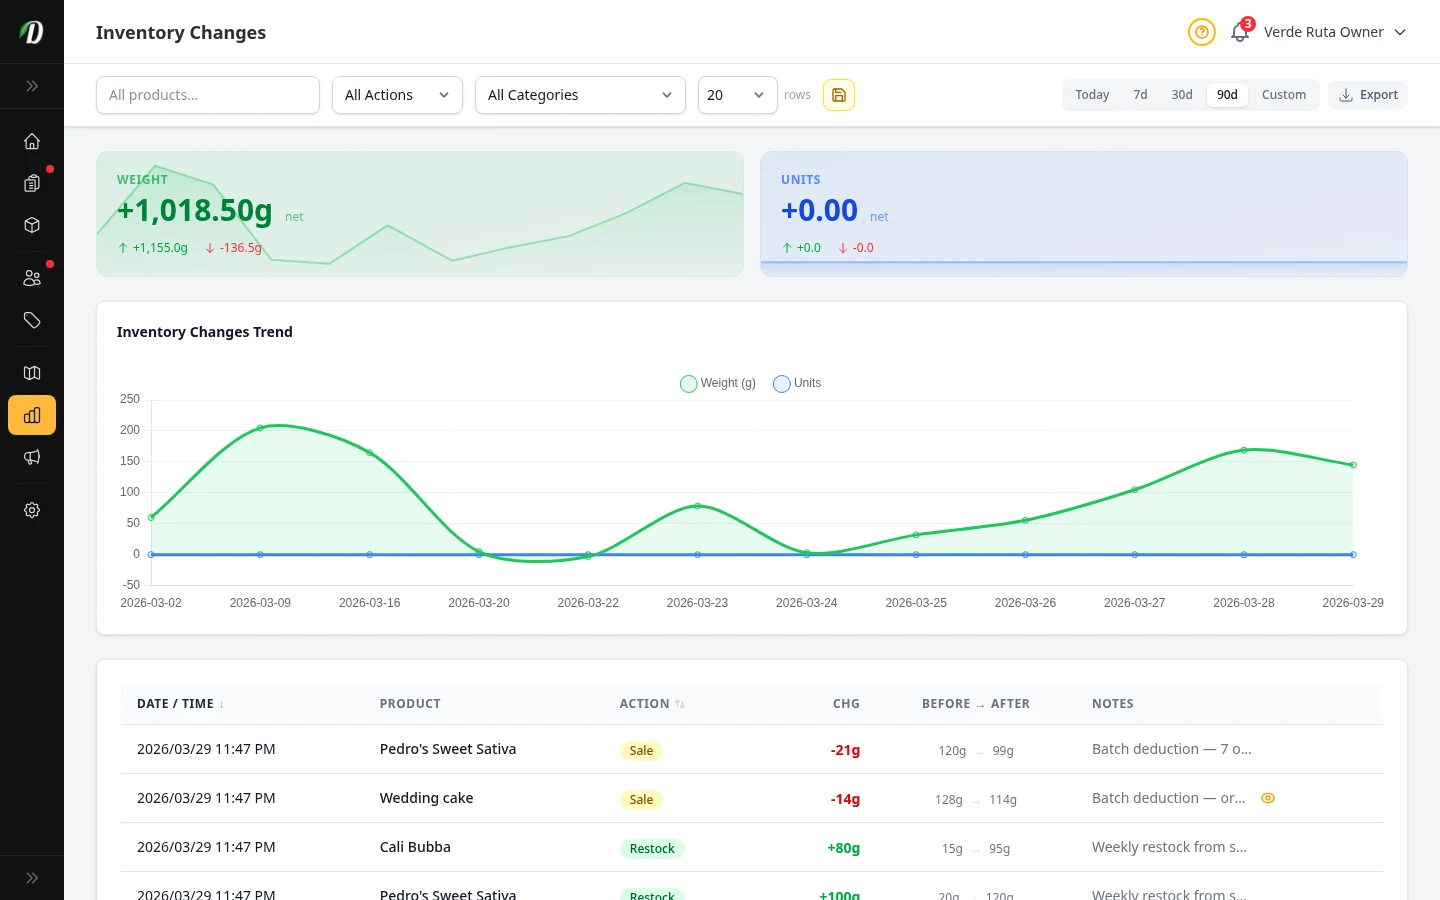The height and width of the screenshot is (900, 1440).
Task: Toggle the Units series in the legend
Action: (796, 383)
